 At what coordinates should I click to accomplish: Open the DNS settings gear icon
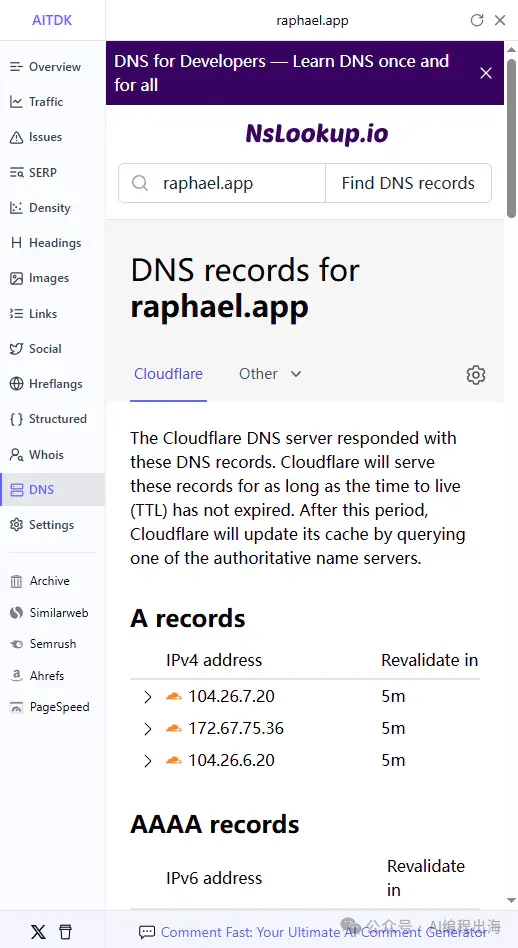coord(476,375)
